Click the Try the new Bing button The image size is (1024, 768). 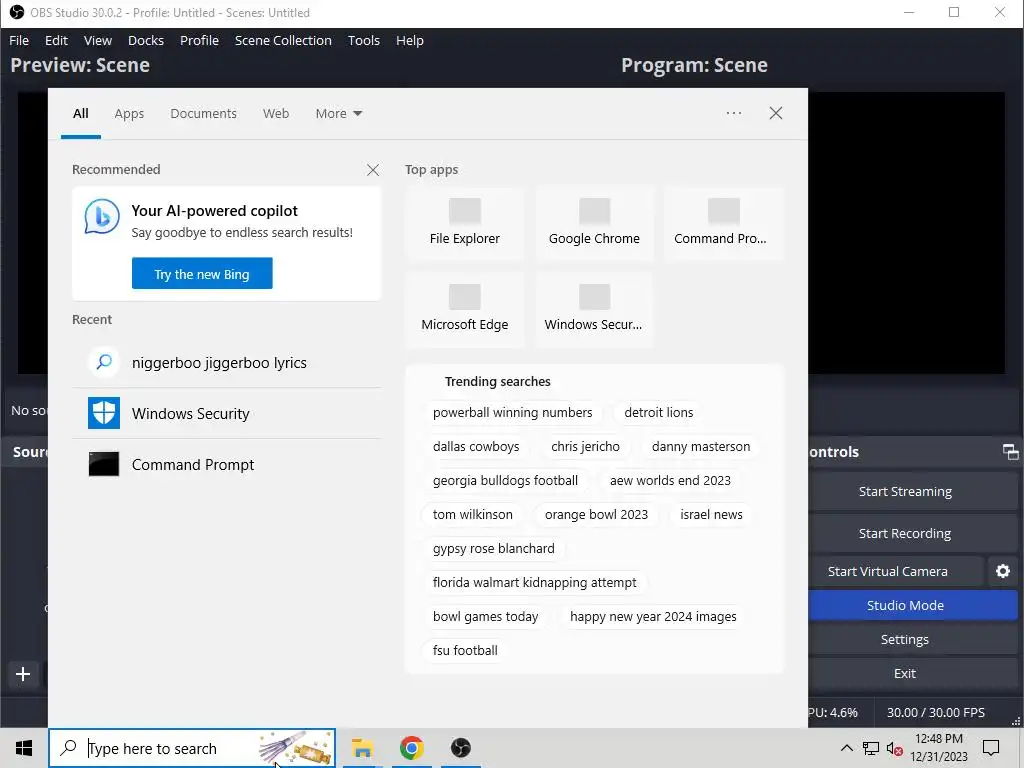point(202,274)
